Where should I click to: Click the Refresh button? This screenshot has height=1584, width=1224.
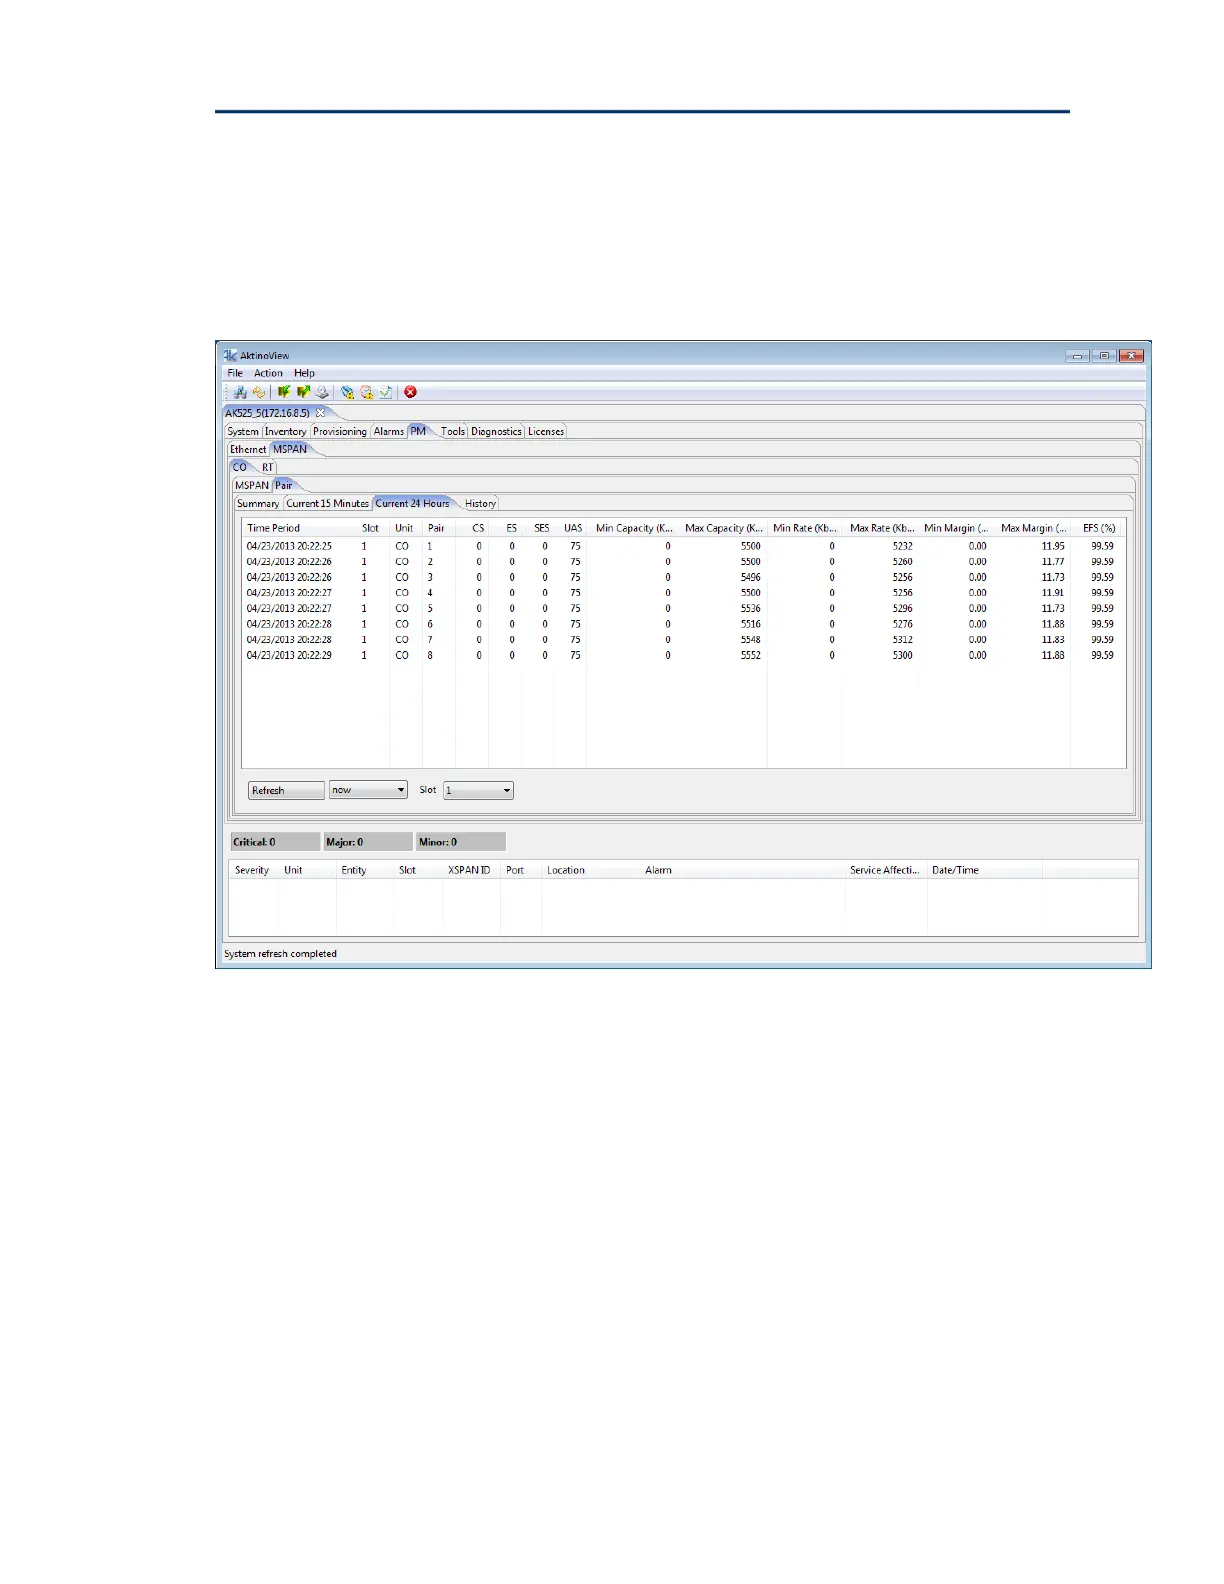click(286, 790)
